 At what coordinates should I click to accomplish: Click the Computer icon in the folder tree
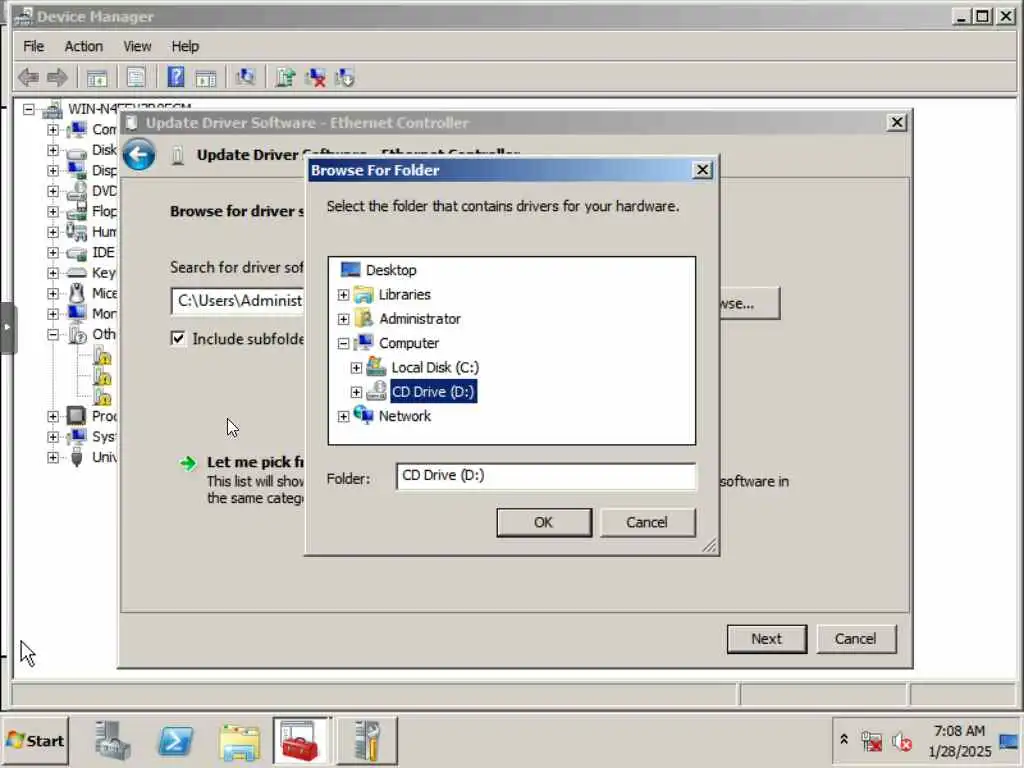coord(364,343)
